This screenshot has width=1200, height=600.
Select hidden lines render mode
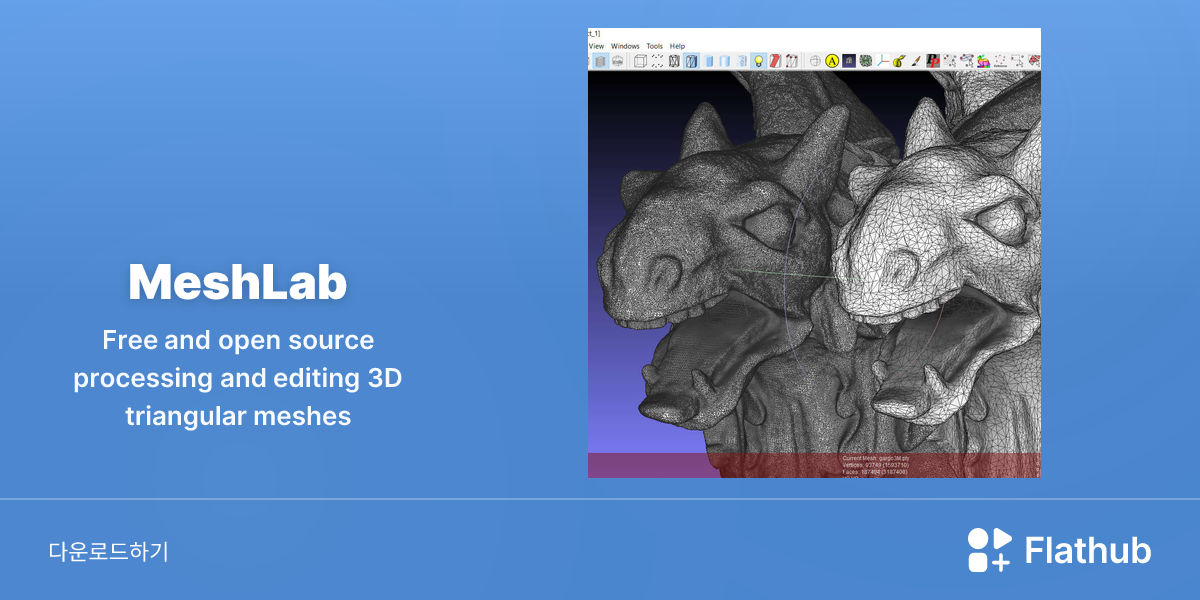[x=691, y=61]
